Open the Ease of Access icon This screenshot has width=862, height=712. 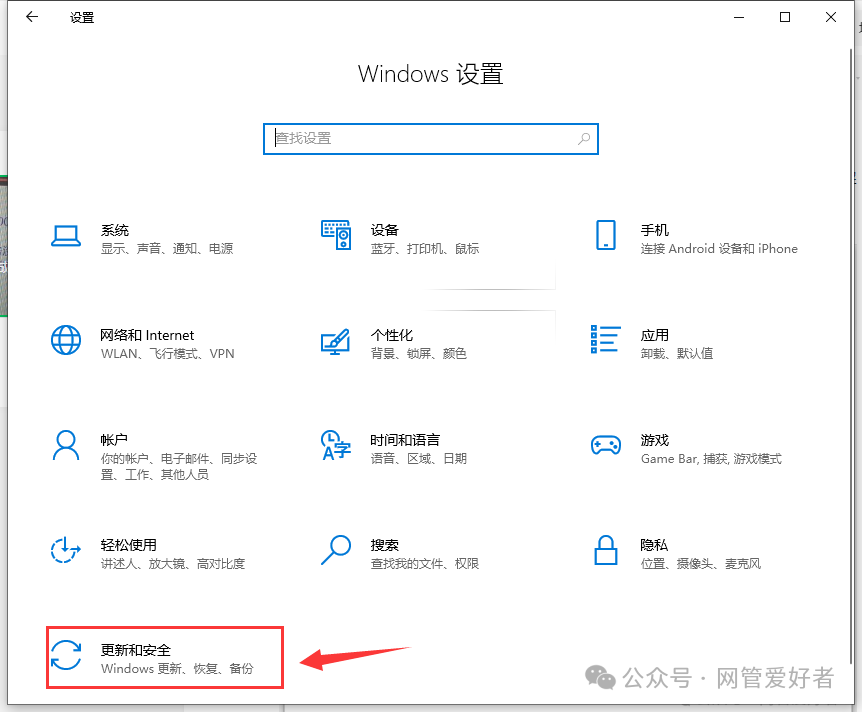click(x=66, y=550)
